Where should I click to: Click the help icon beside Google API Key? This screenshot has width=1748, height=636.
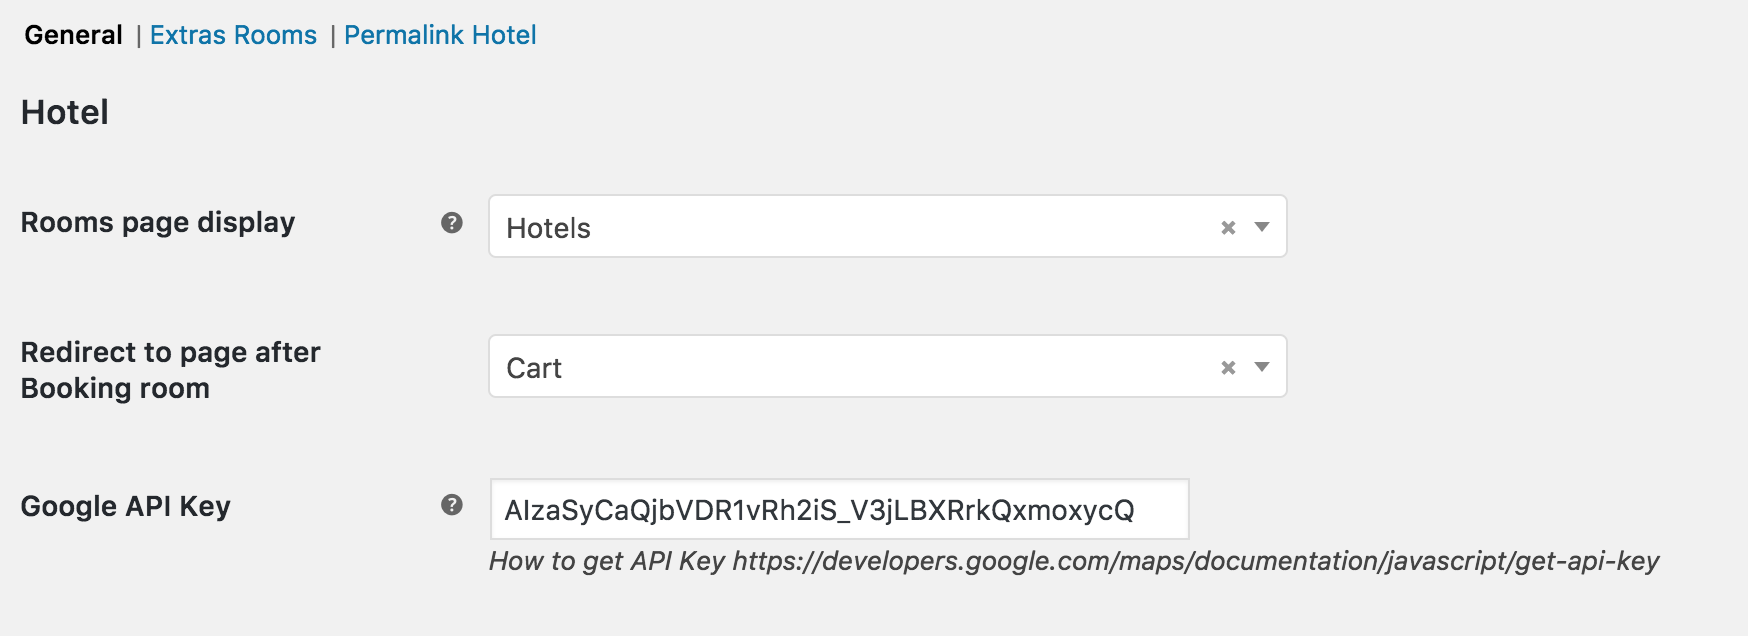coord(452,505)
